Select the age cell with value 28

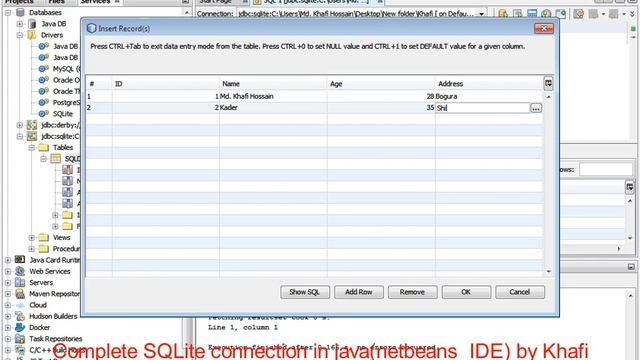point(381,96)
